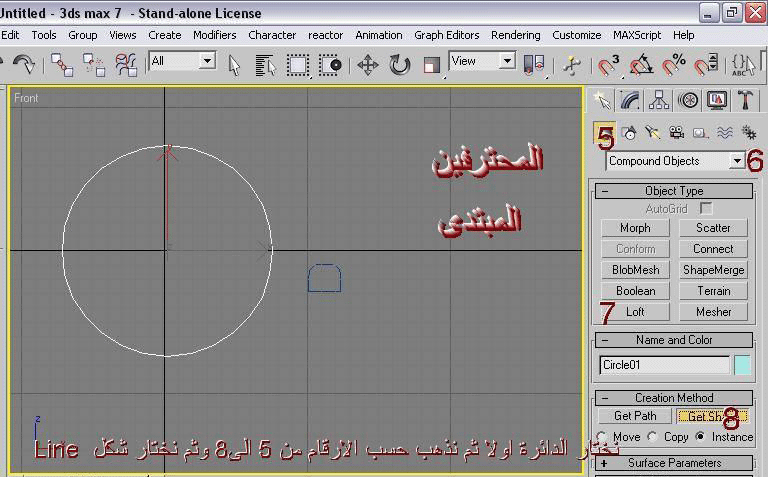Open the Motion command panel tab
This screenshot has height=477, width=768.
pyautogui.click(x=688, y=100)
